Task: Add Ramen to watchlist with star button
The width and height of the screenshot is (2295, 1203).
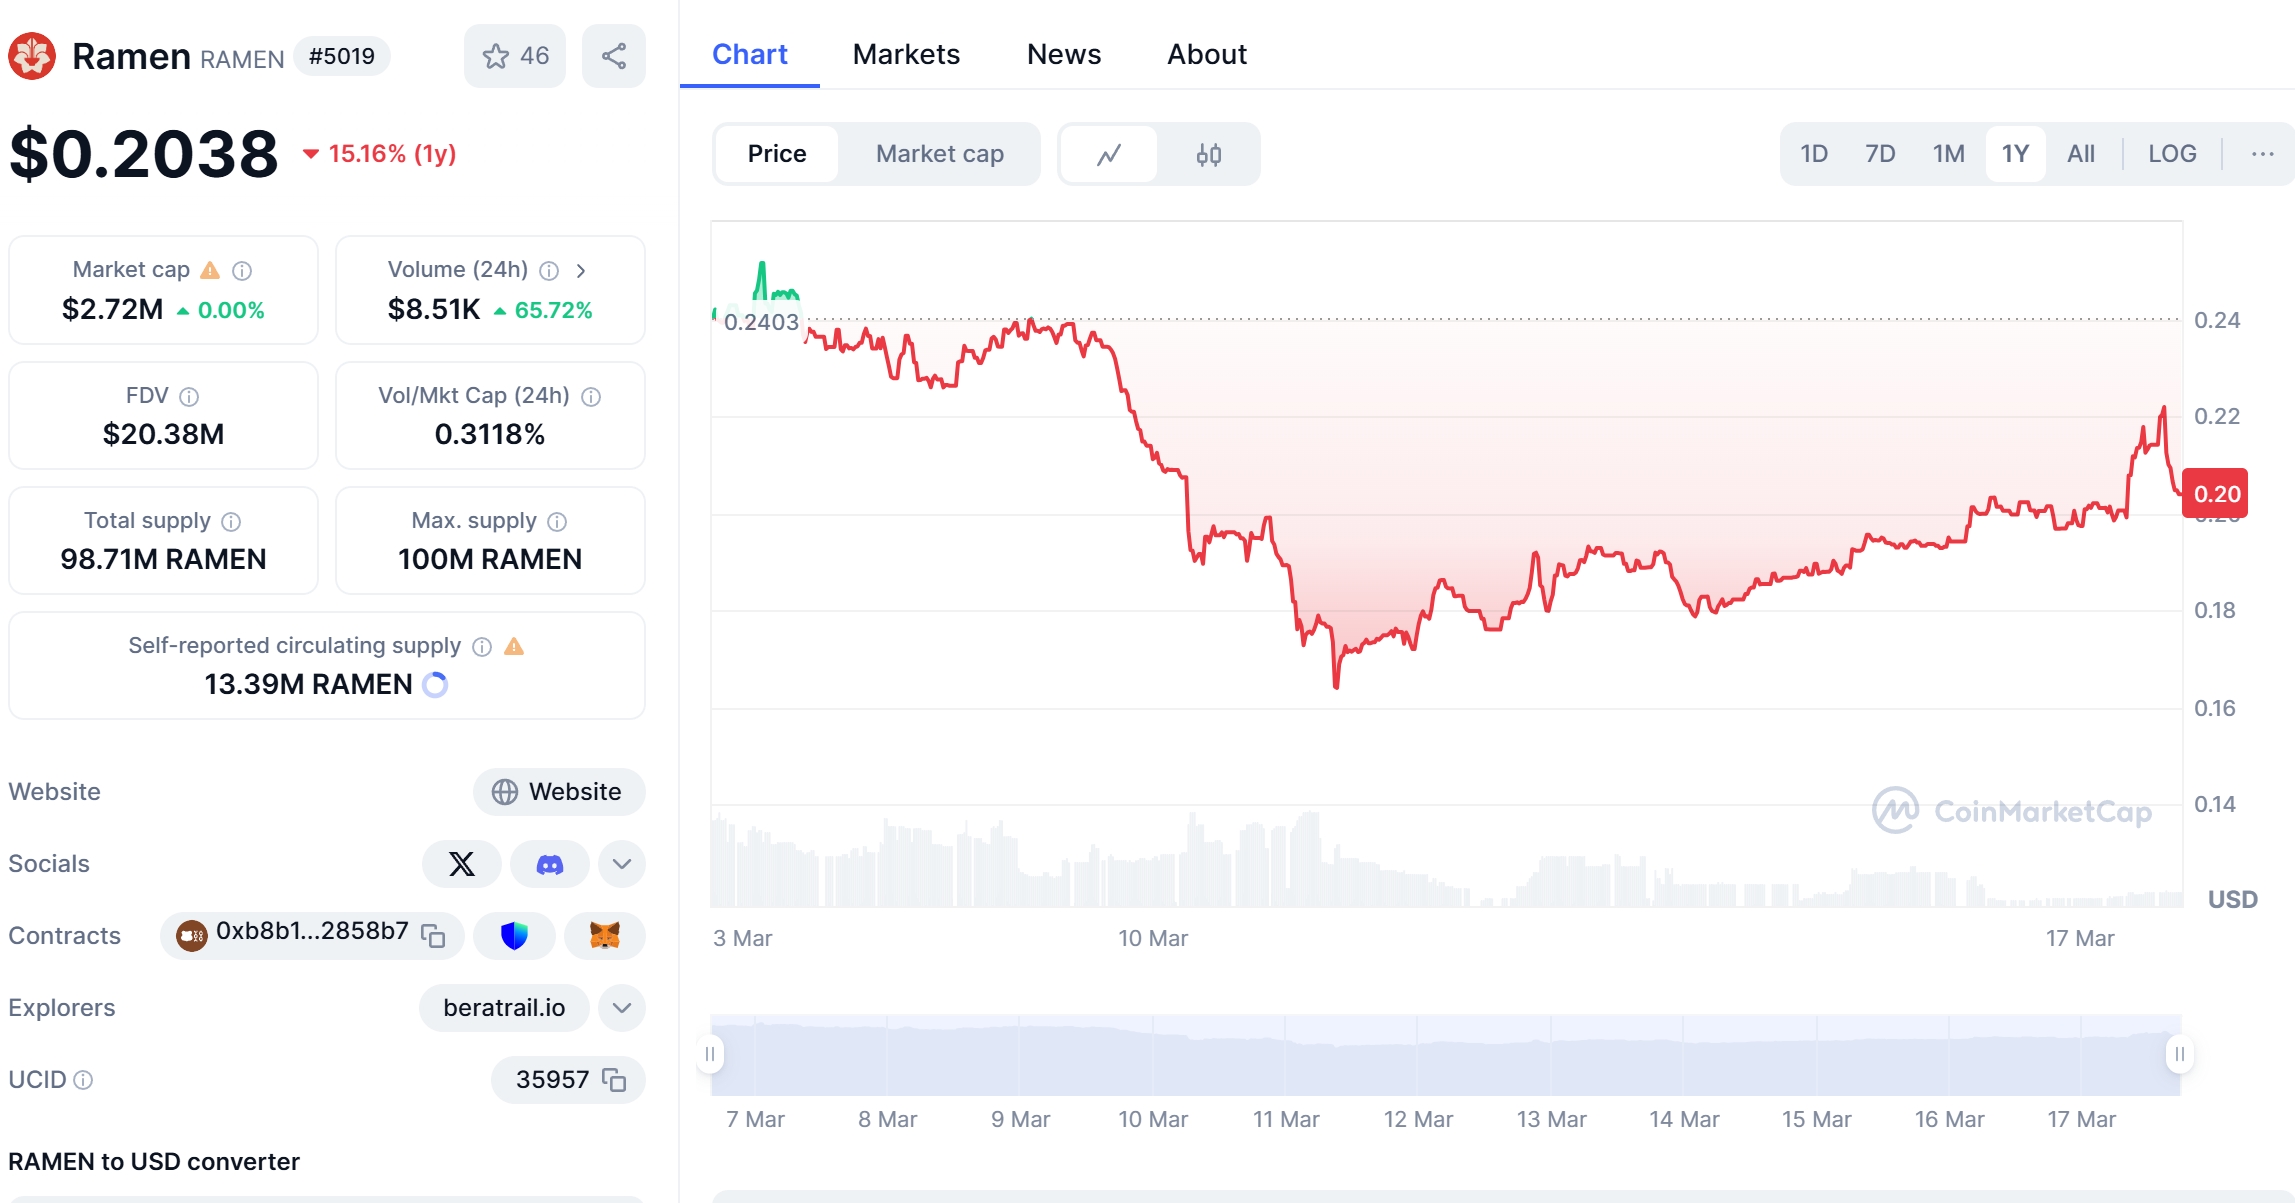Action: click(x=515, y=56)
